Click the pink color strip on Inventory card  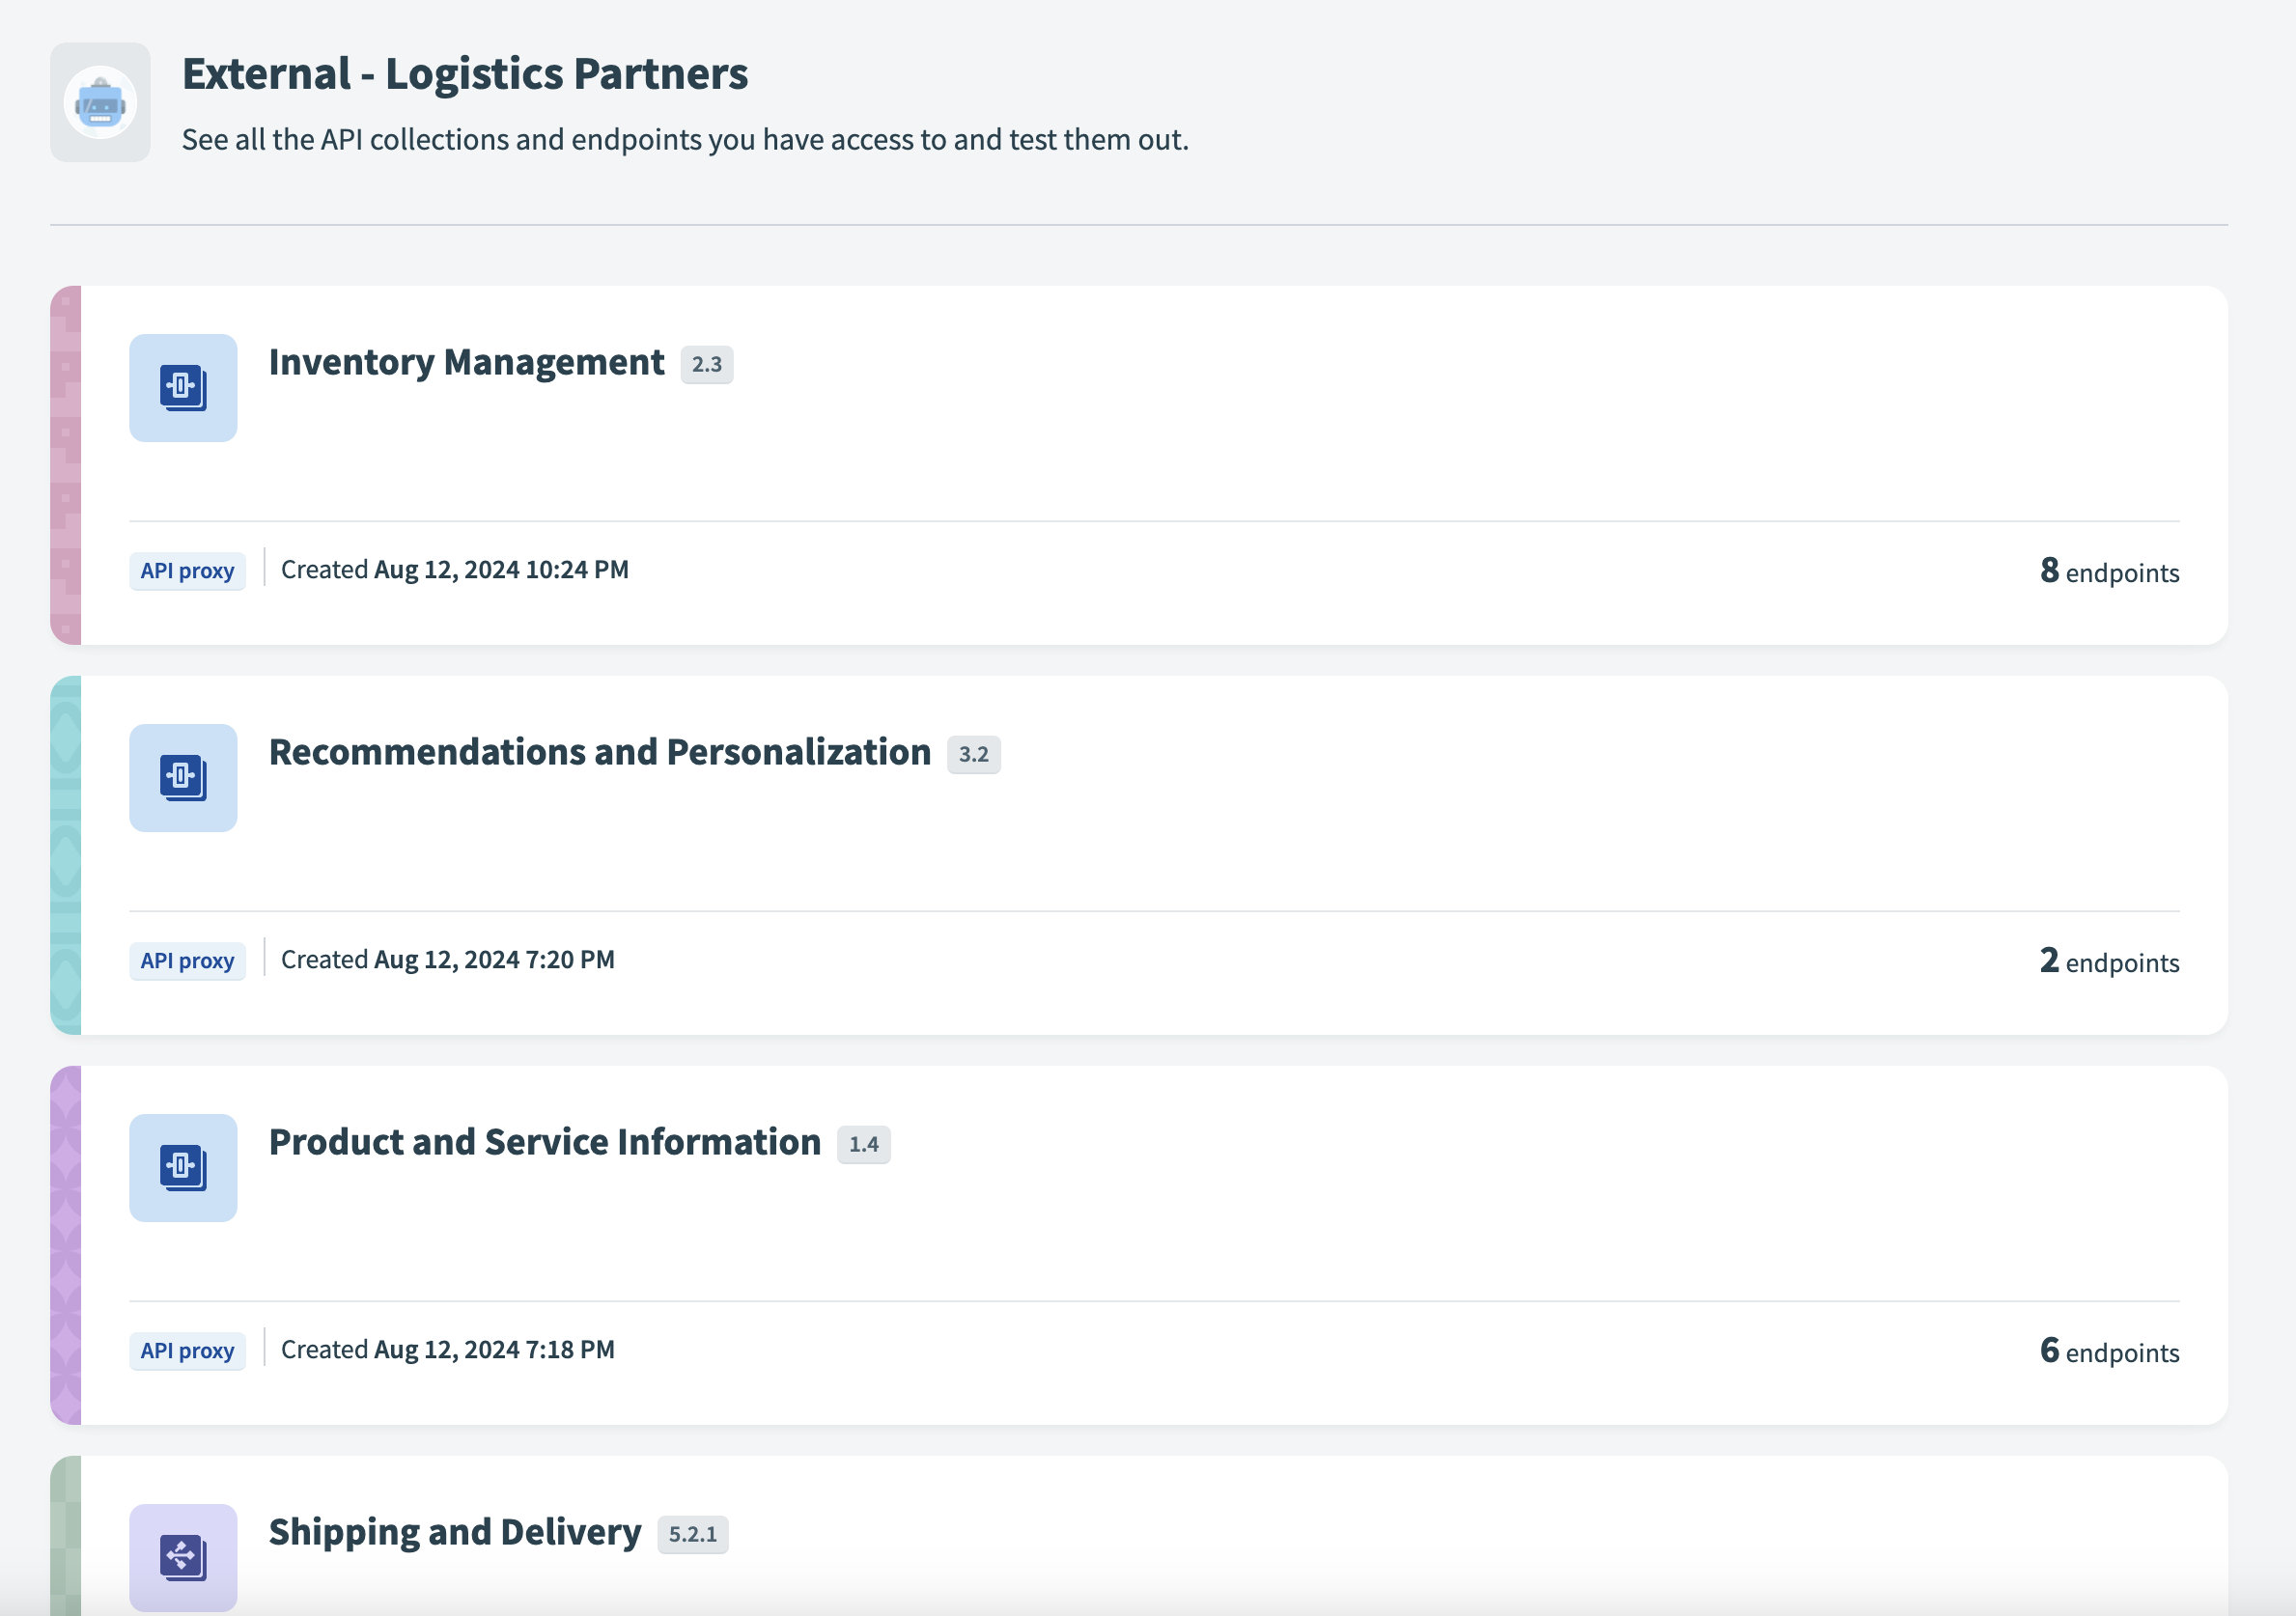point(66,465)
